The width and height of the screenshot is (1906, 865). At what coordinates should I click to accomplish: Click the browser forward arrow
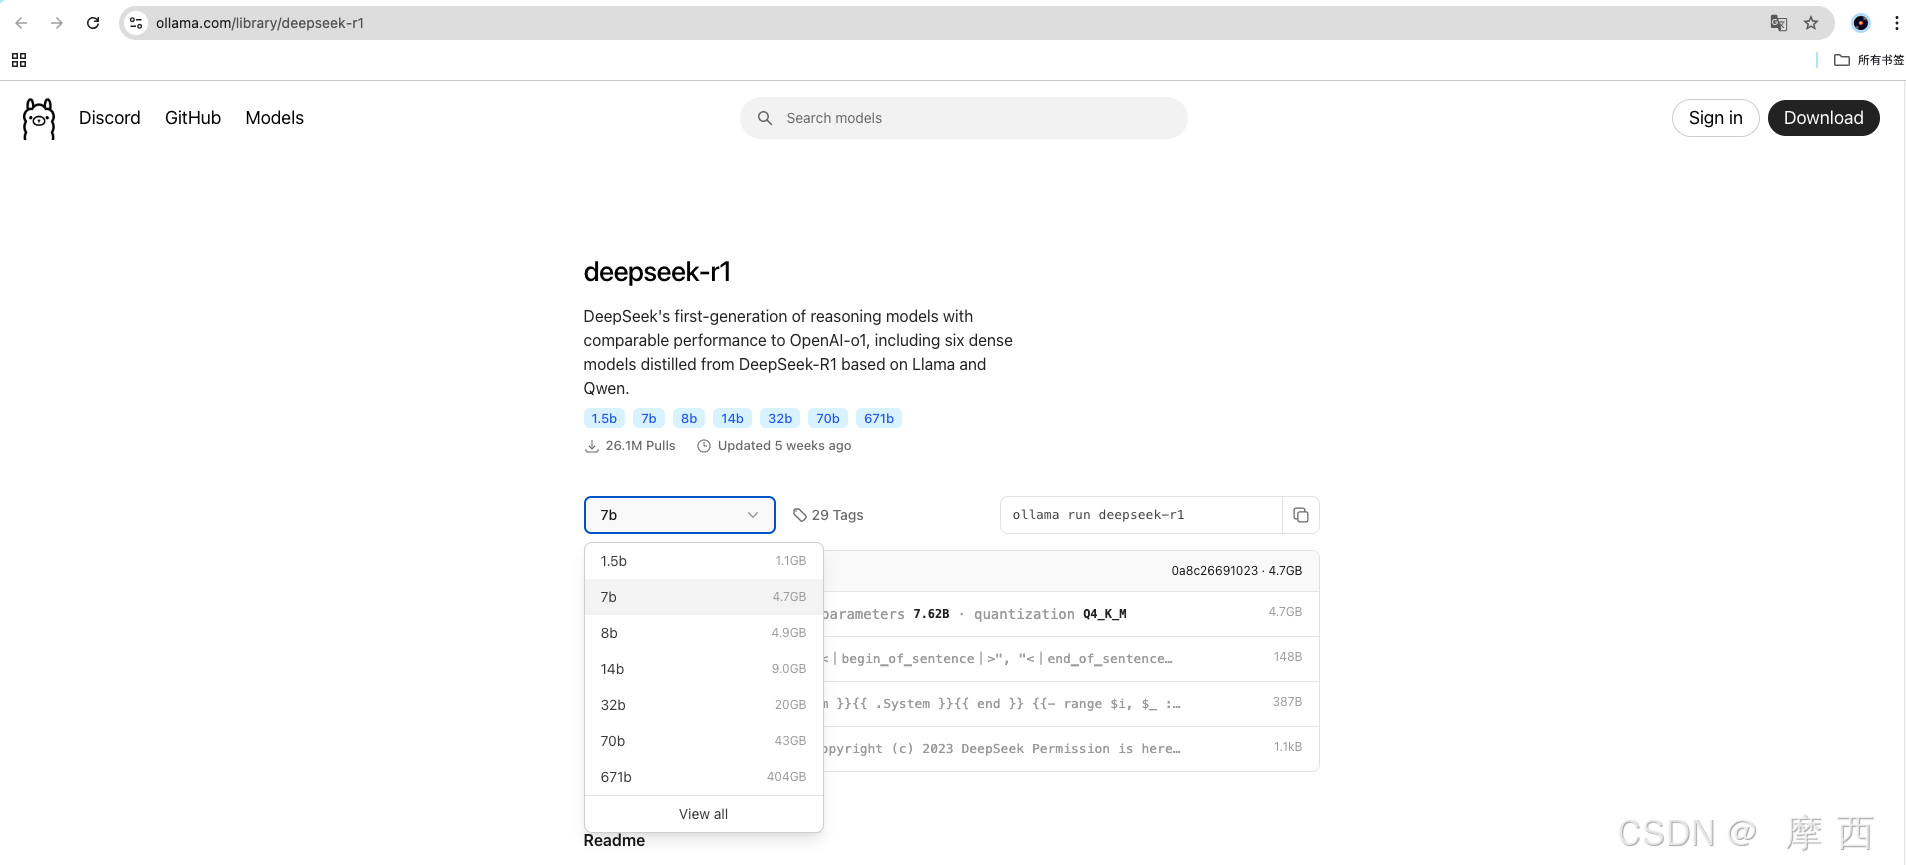point(57,23)
